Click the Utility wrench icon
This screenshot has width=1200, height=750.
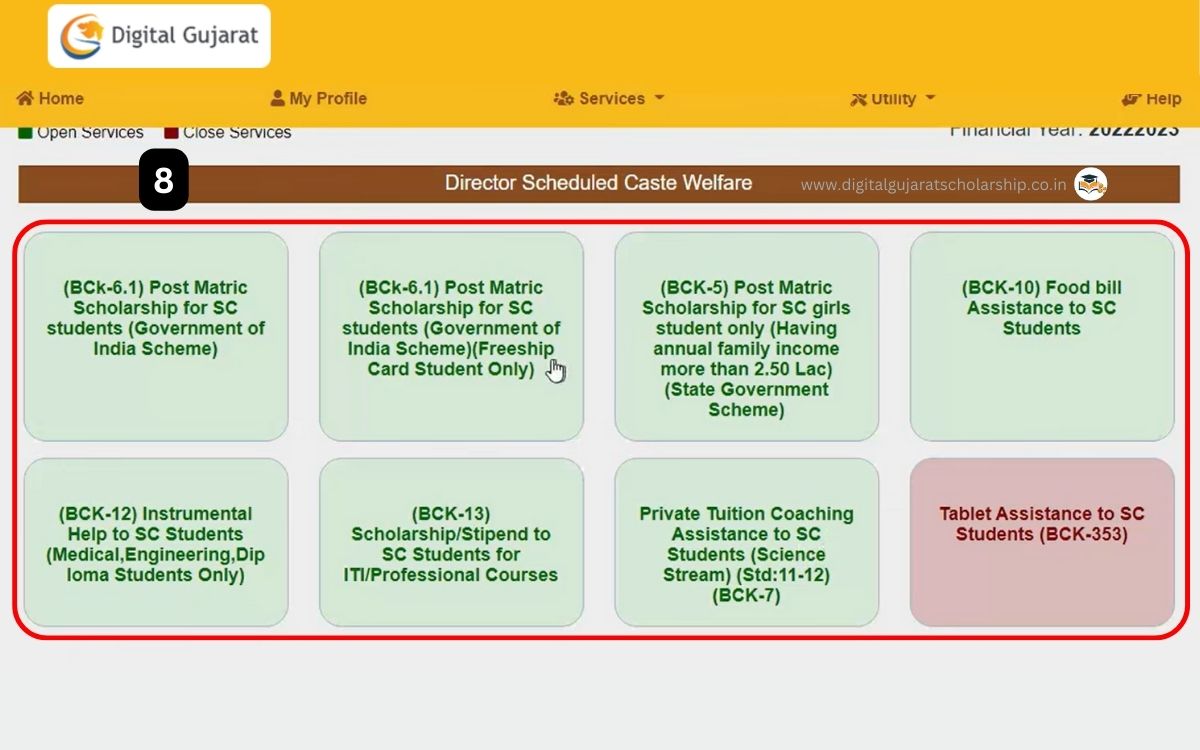coord(858,98)
